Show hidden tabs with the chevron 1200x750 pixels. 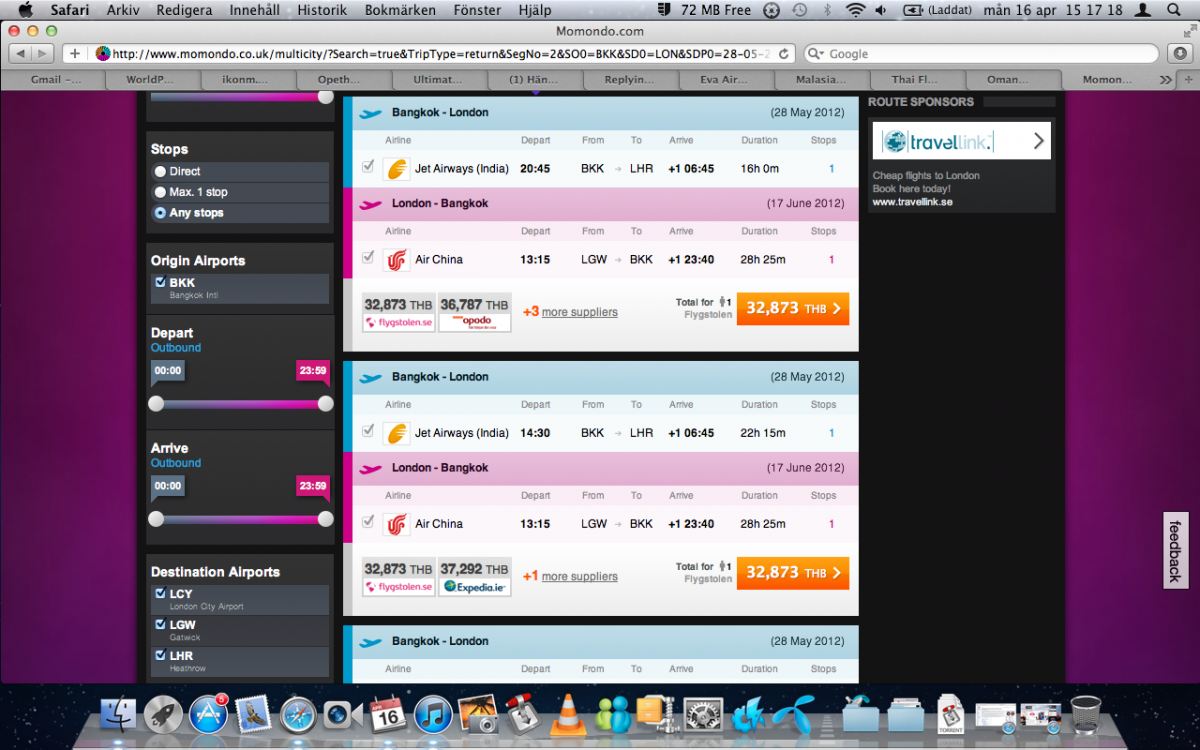tap(1165, 79)
